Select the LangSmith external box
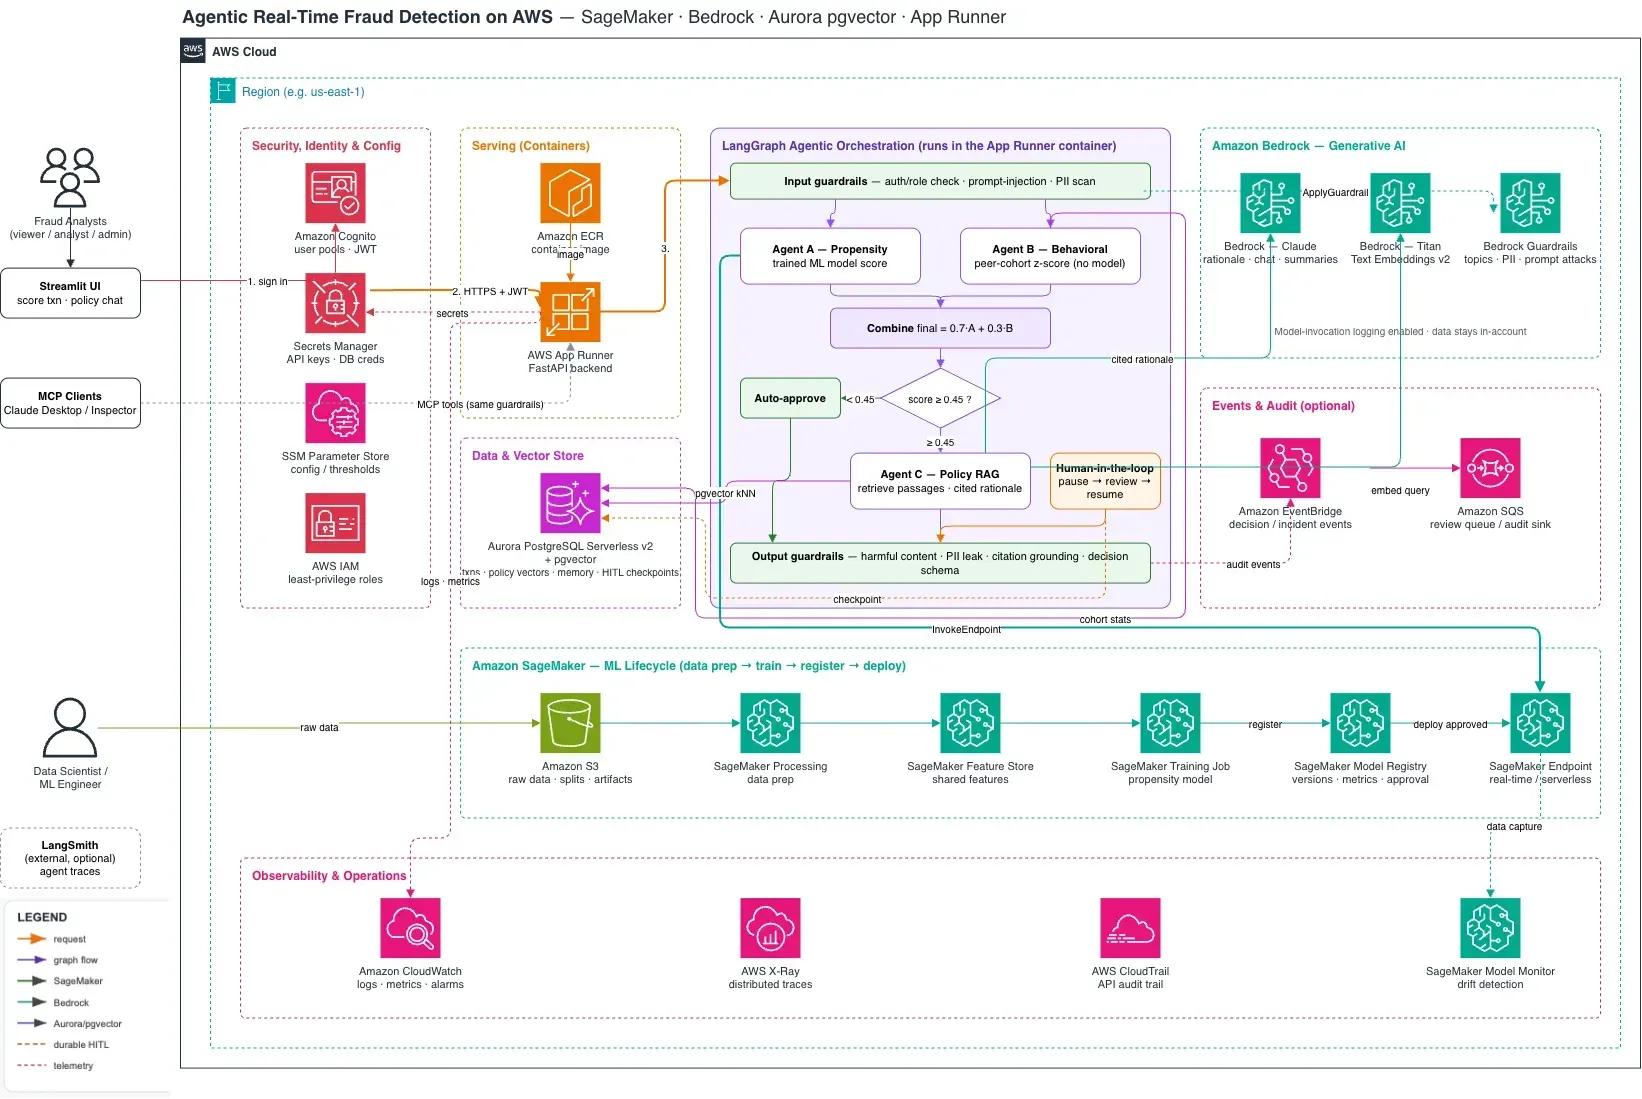The image size is (1642, 1099). point(70,858)
